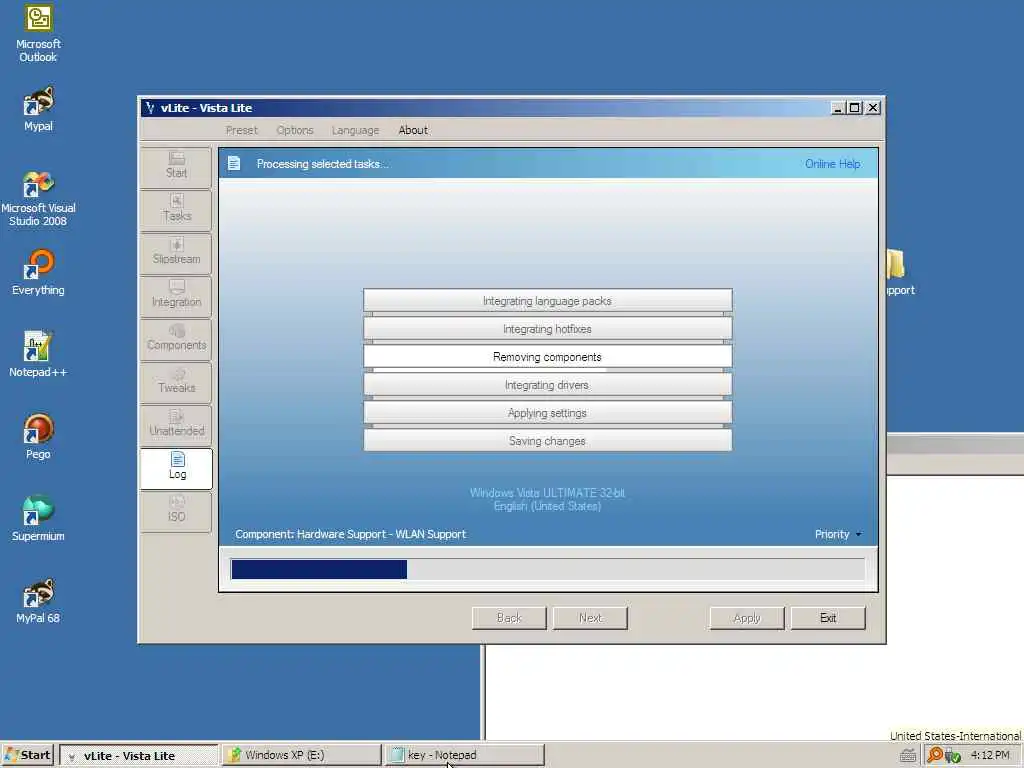The image size is (1024, 768).
Task: Minimize the vLite window
Action: click(838, 108)
